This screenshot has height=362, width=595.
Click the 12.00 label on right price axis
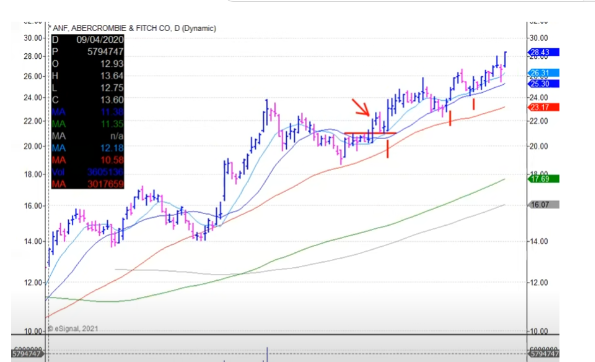pyautogui.click(x=539, y=283)
